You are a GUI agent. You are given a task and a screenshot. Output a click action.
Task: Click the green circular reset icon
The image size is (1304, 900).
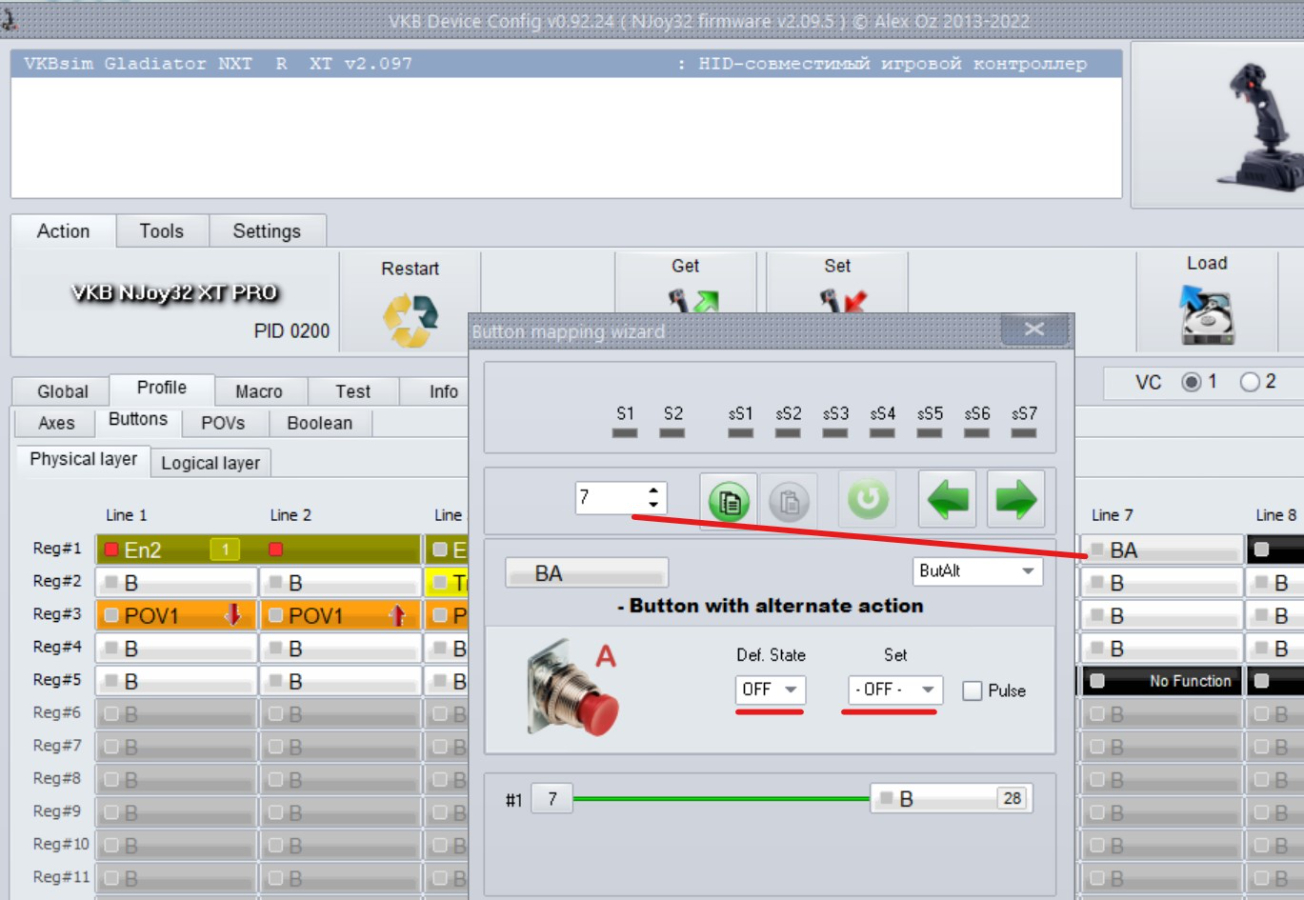point(867,499)
